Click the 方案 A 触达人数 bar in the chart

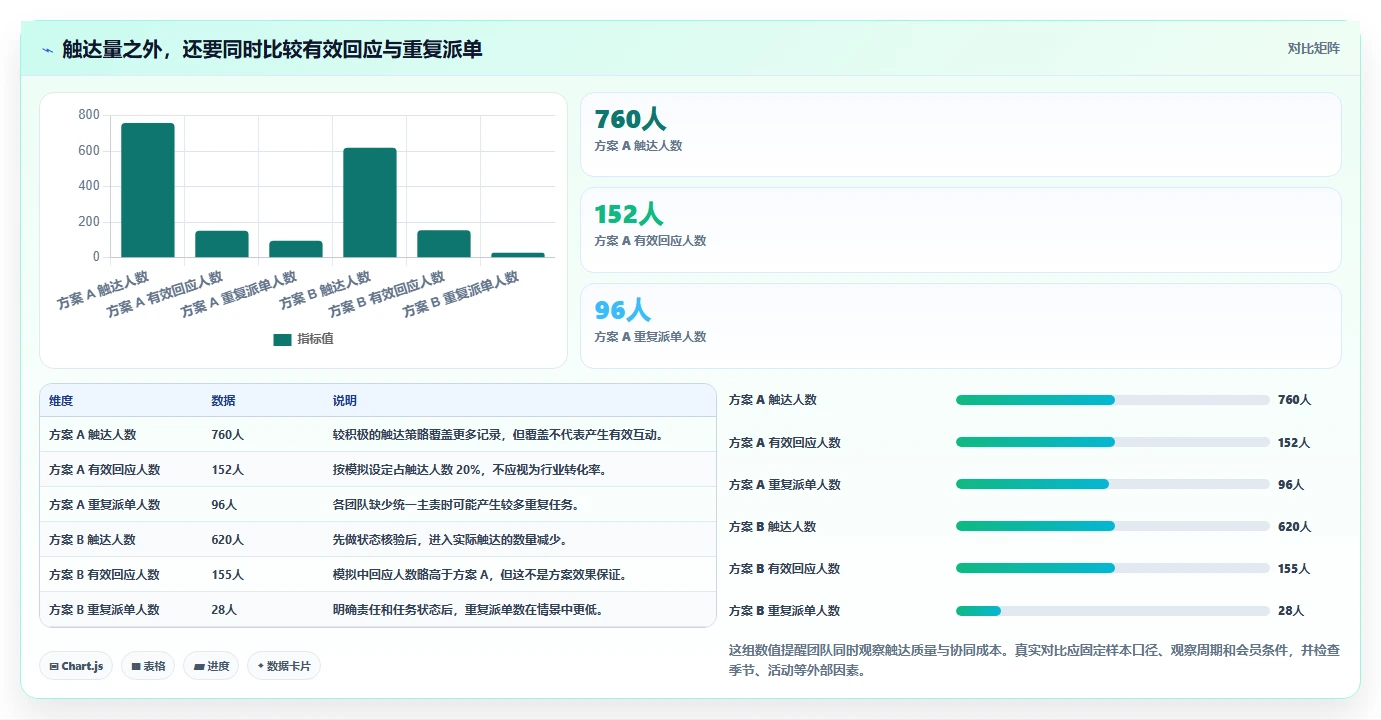point(148,190)
